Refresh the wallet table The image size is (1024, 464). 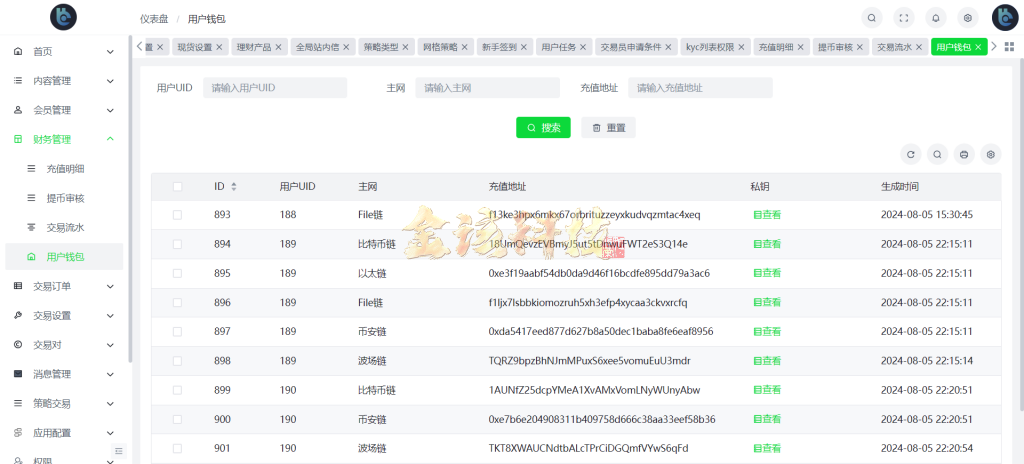click(x=910, y=154)
